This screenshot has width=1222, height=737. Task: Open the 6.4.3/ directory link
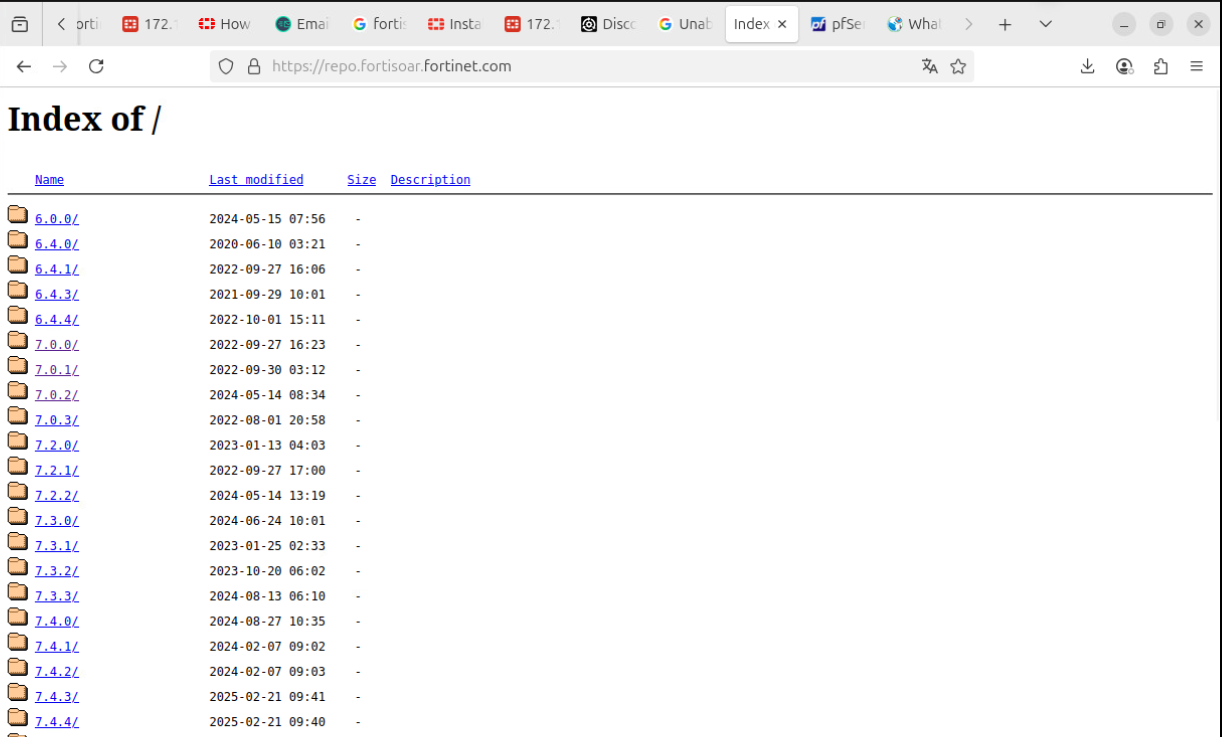pos(57,294)
